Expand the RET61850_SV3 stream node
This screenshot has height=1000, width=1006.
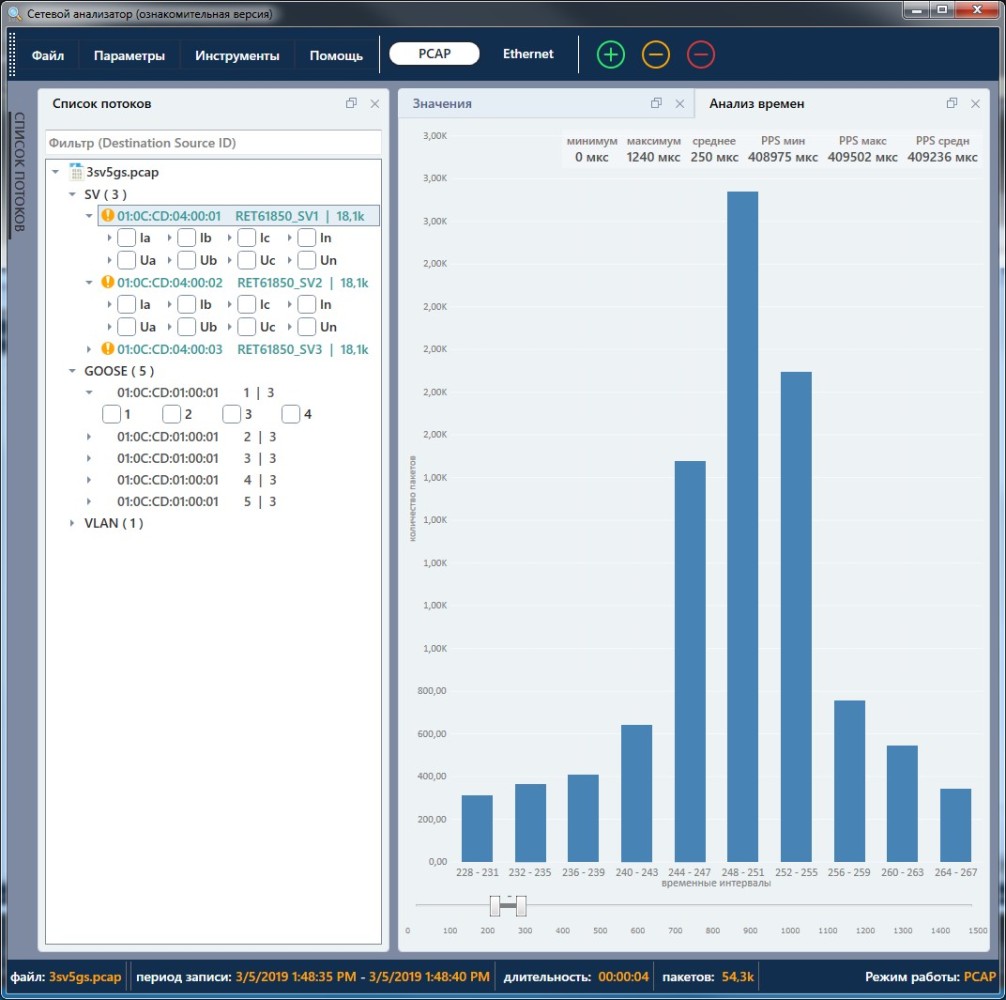coord(89,349)
